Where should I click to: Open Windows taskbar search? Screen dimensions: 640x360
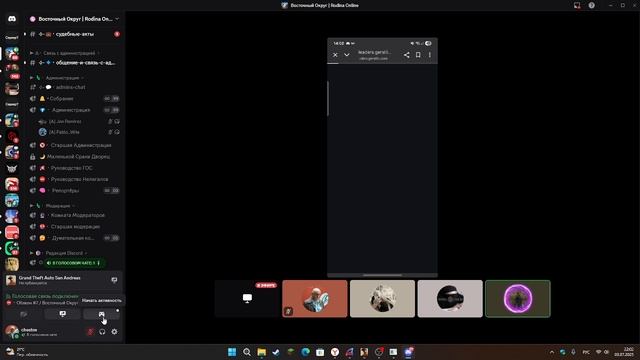[x=247, y=352]
